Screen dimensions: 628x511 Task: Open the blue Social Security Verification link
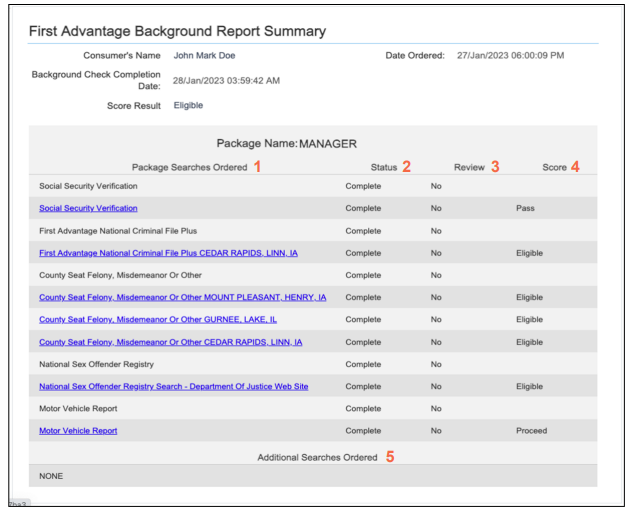pos(88,208)
